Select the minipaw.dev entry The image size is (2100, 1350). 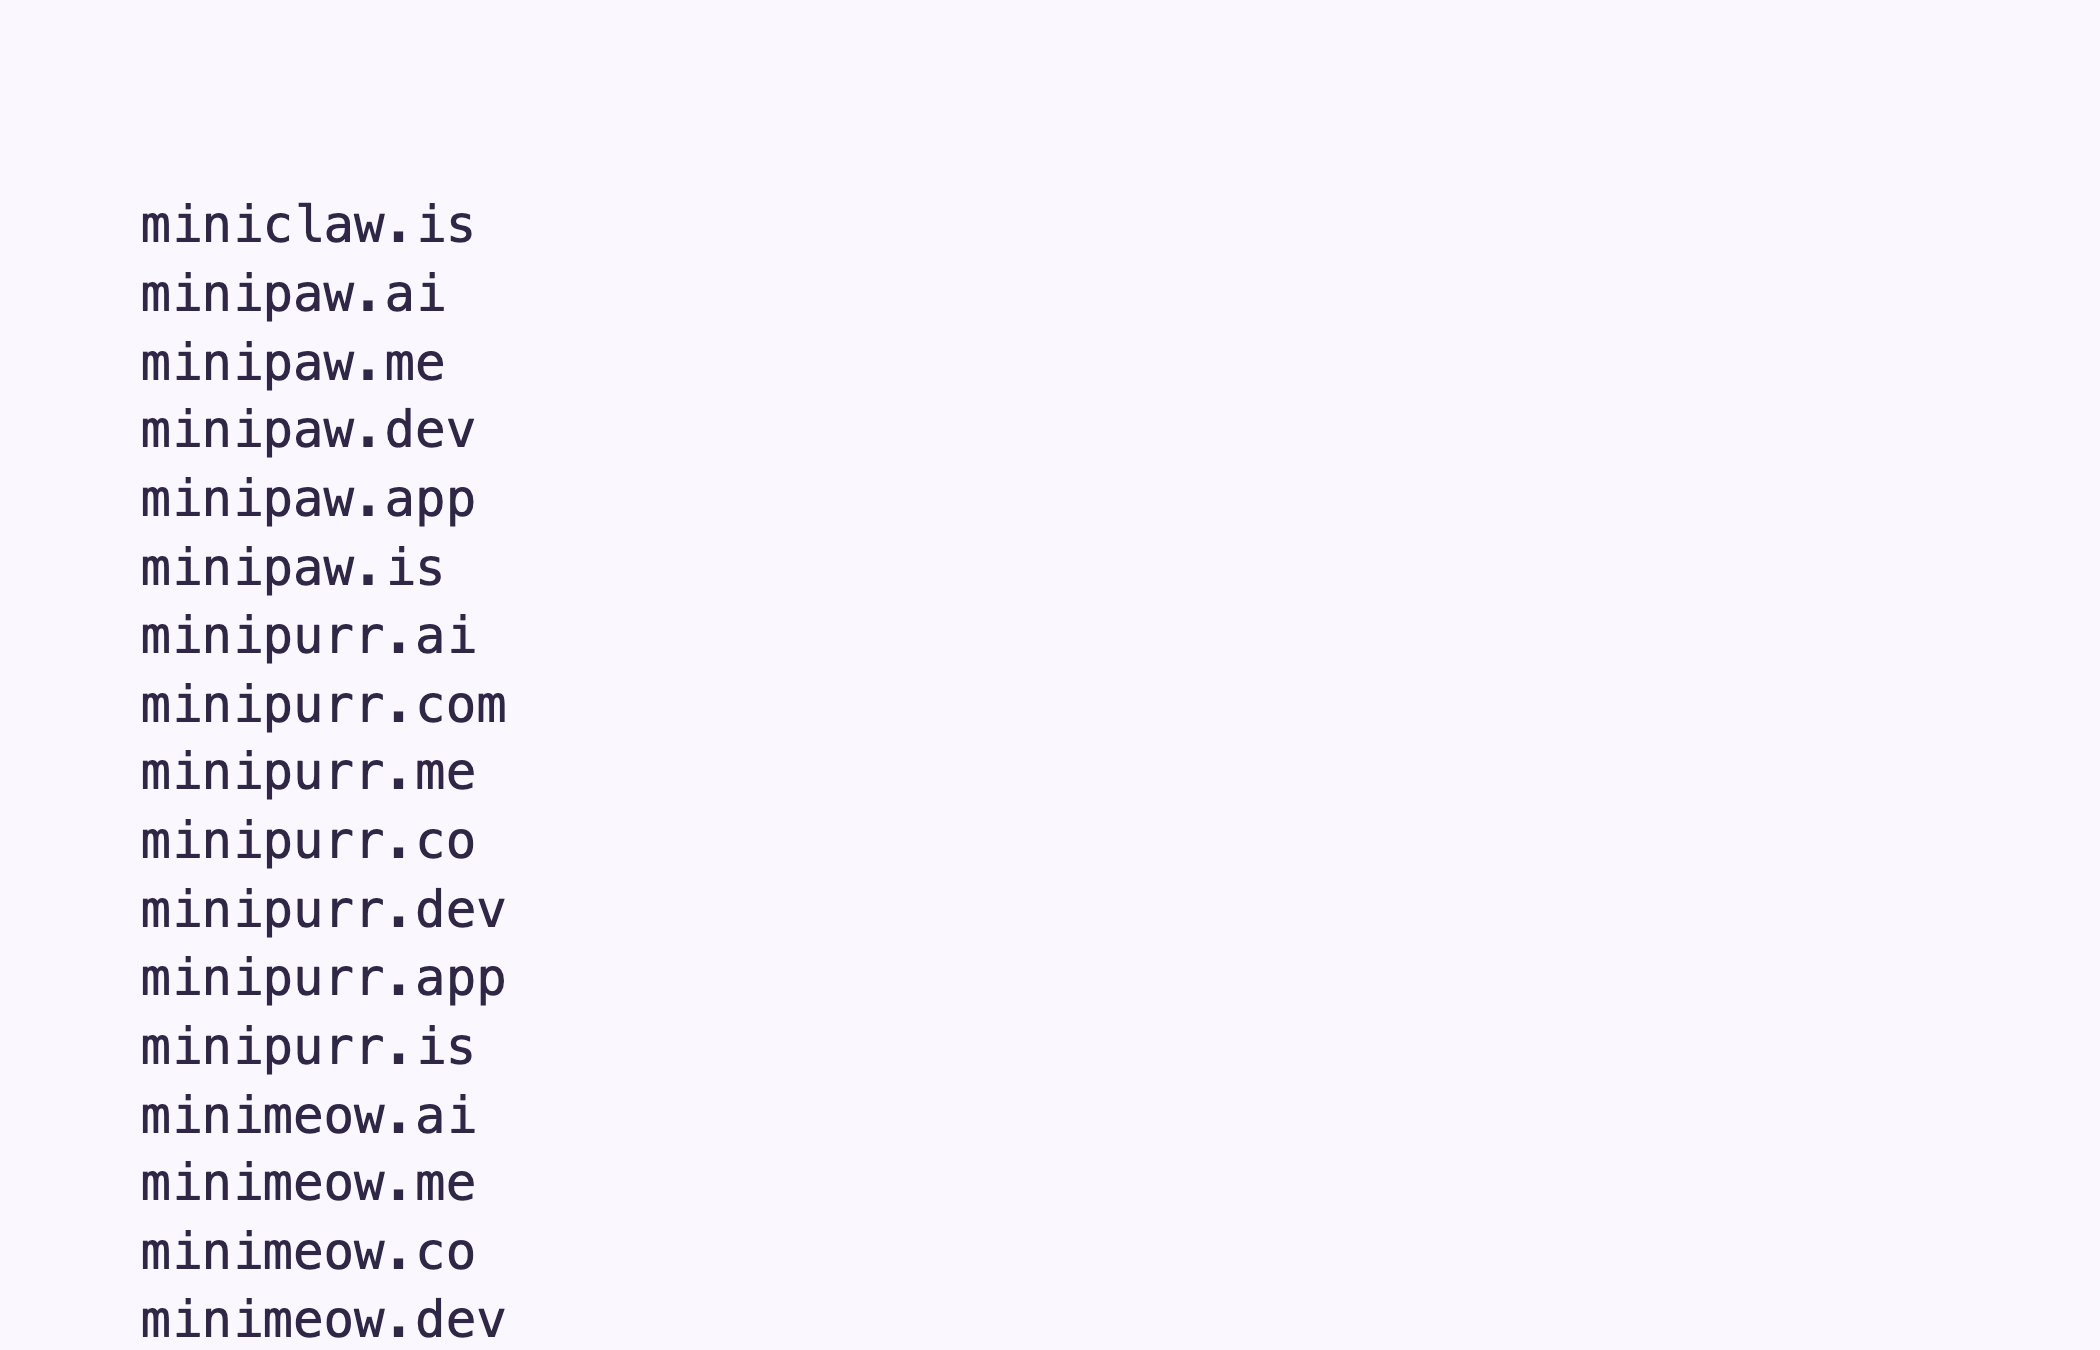coord(307,431)
